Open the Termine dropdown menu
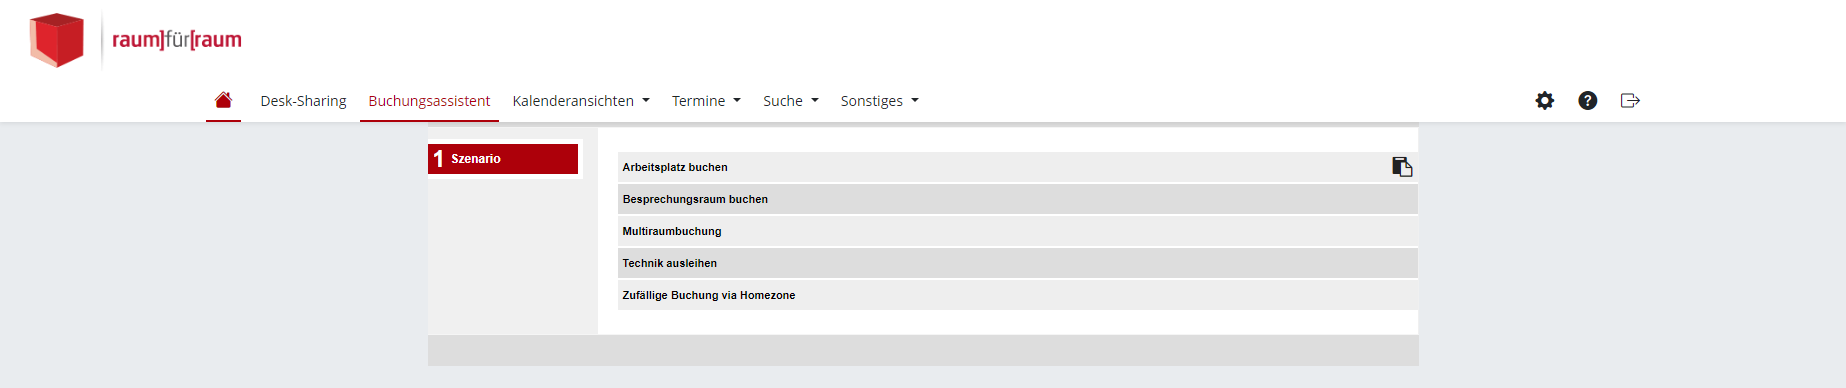1846x388 pixels. [x=706, y=101]
